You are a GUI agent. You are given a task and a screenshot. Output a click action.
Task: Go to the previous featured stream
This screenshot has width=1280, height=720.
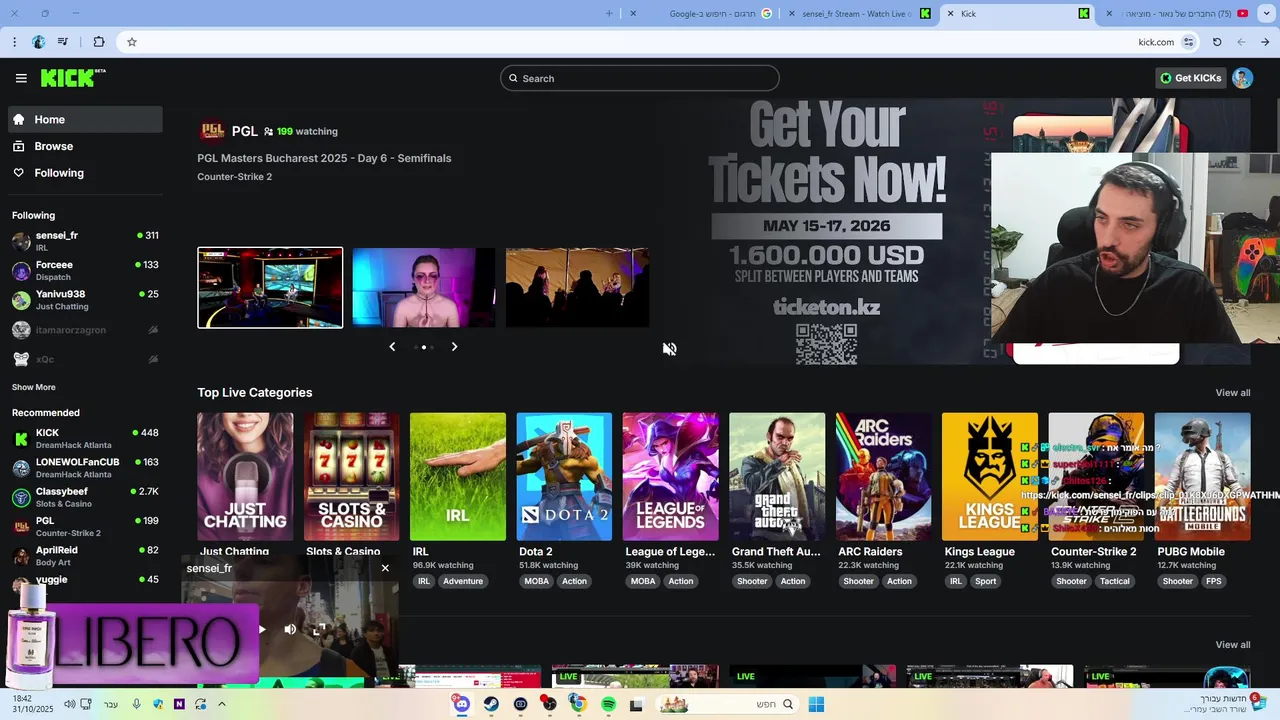[392, 347]
